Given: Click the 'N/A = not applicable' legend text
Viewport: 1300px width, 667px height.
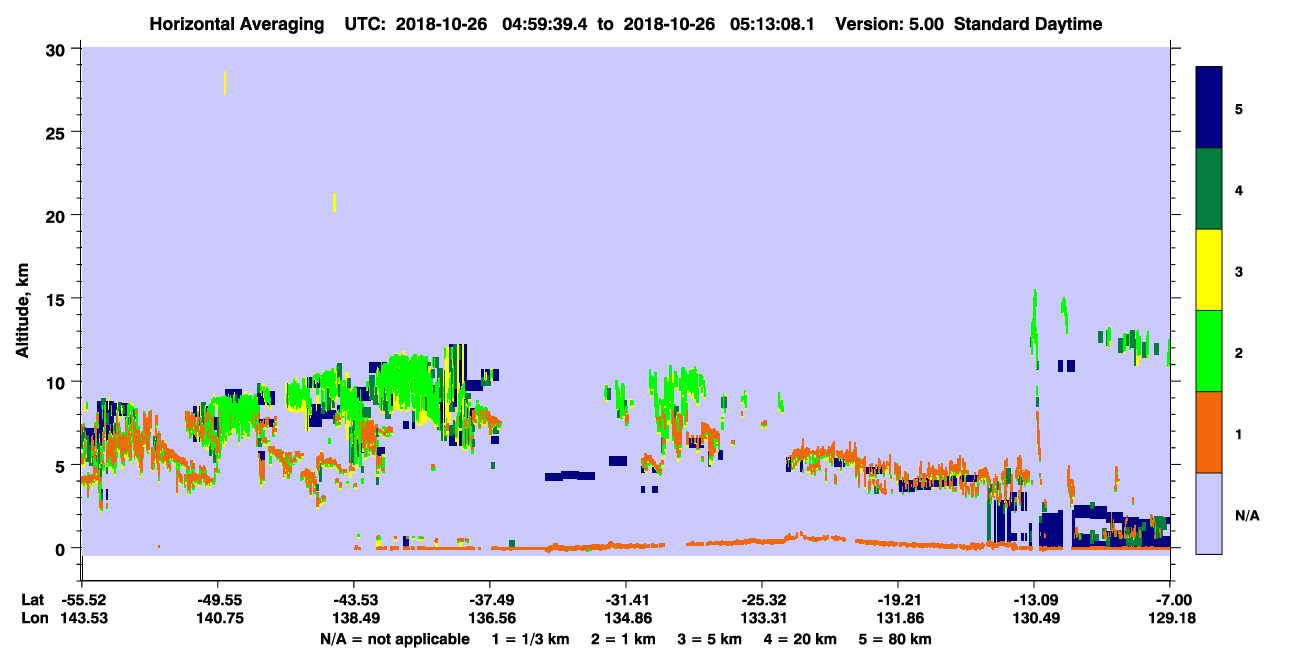Looking at the screenshot, I should 394,639.
